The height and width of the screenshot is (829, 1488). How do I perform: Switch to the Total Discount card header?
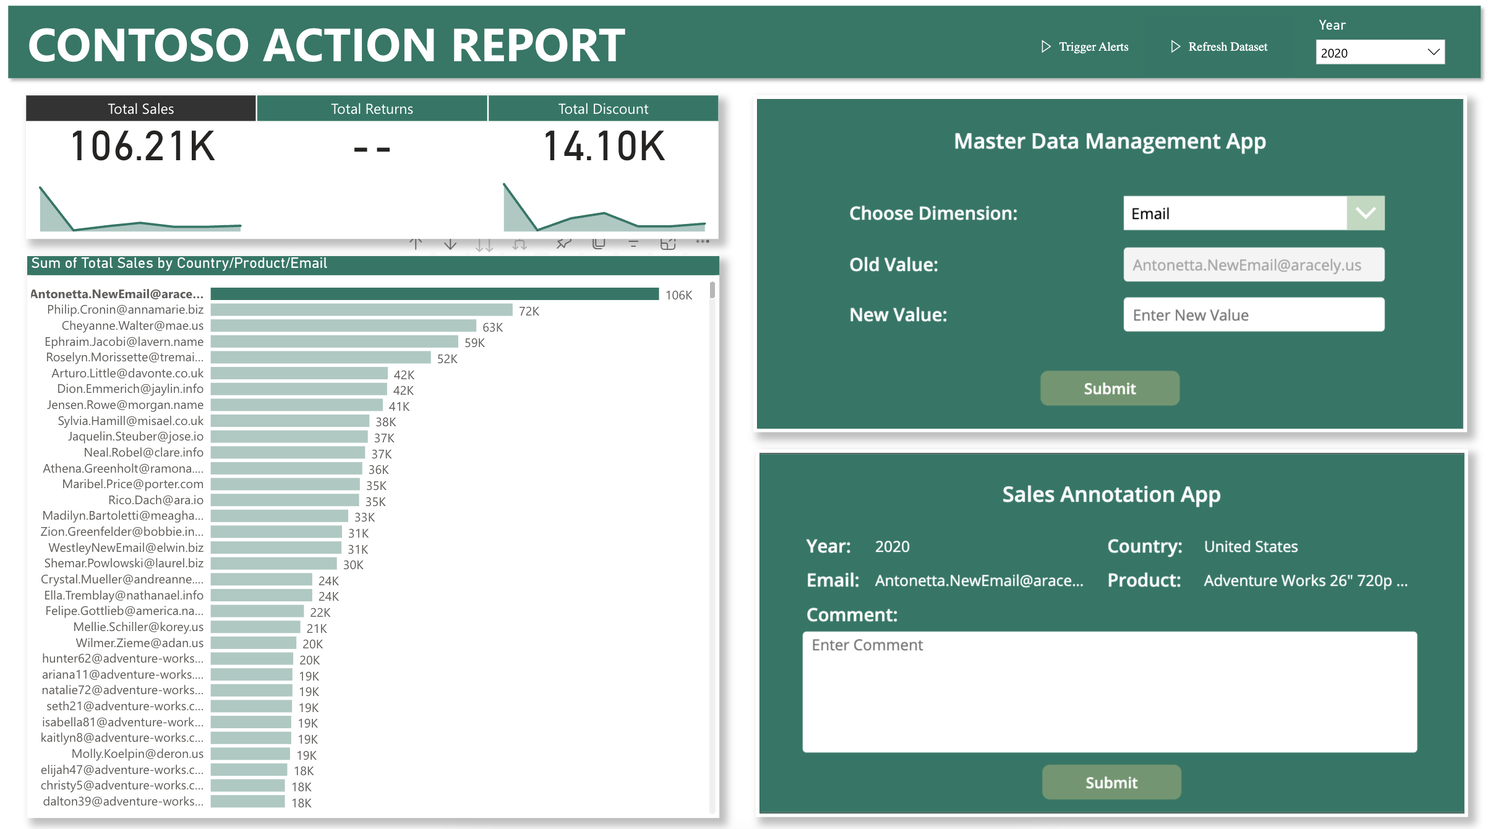[x=603, y=109]
